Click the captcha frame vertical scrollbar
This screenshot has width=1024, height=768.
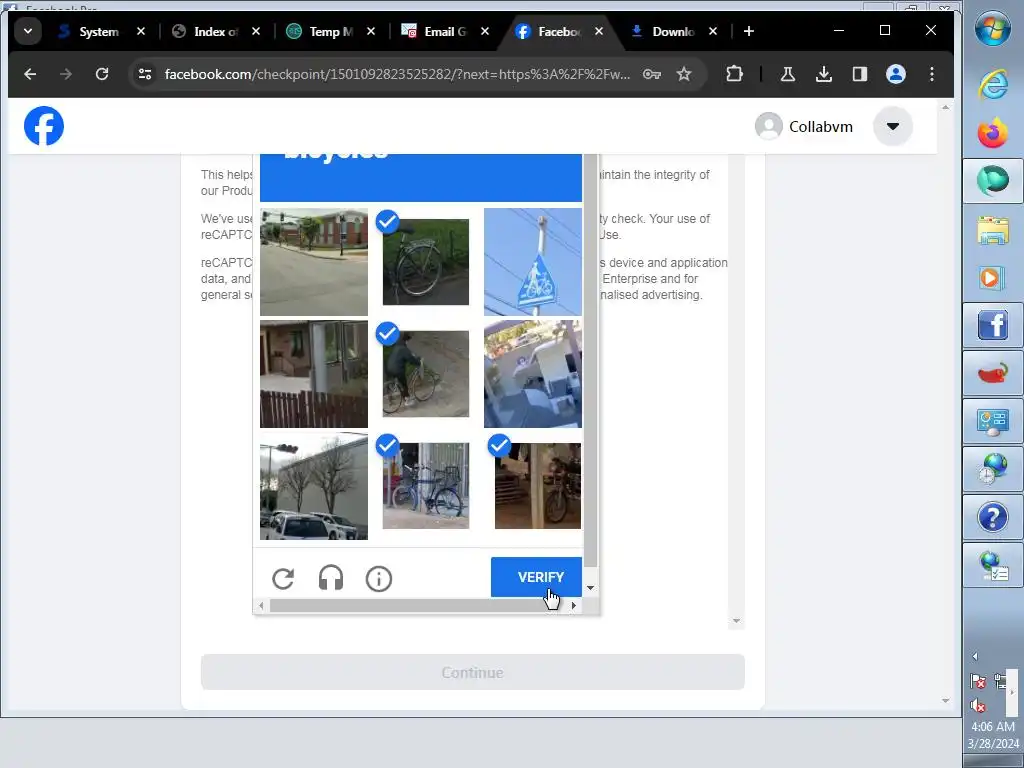pyautogui.click(x=590, y=360)
